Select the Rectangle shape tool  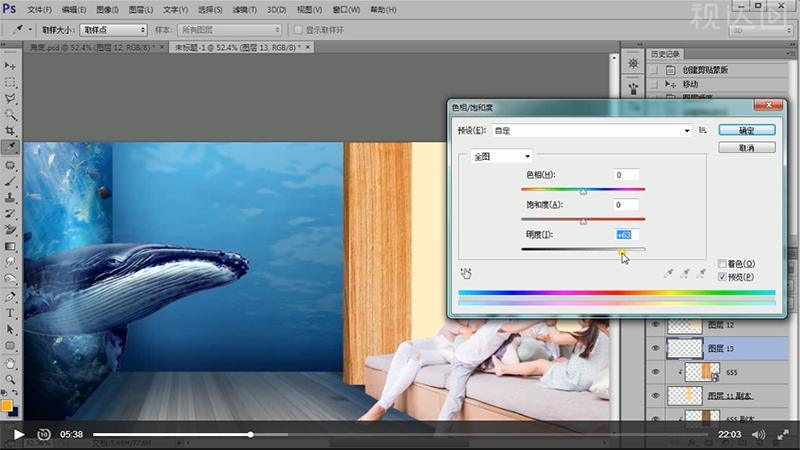point(10,345)
